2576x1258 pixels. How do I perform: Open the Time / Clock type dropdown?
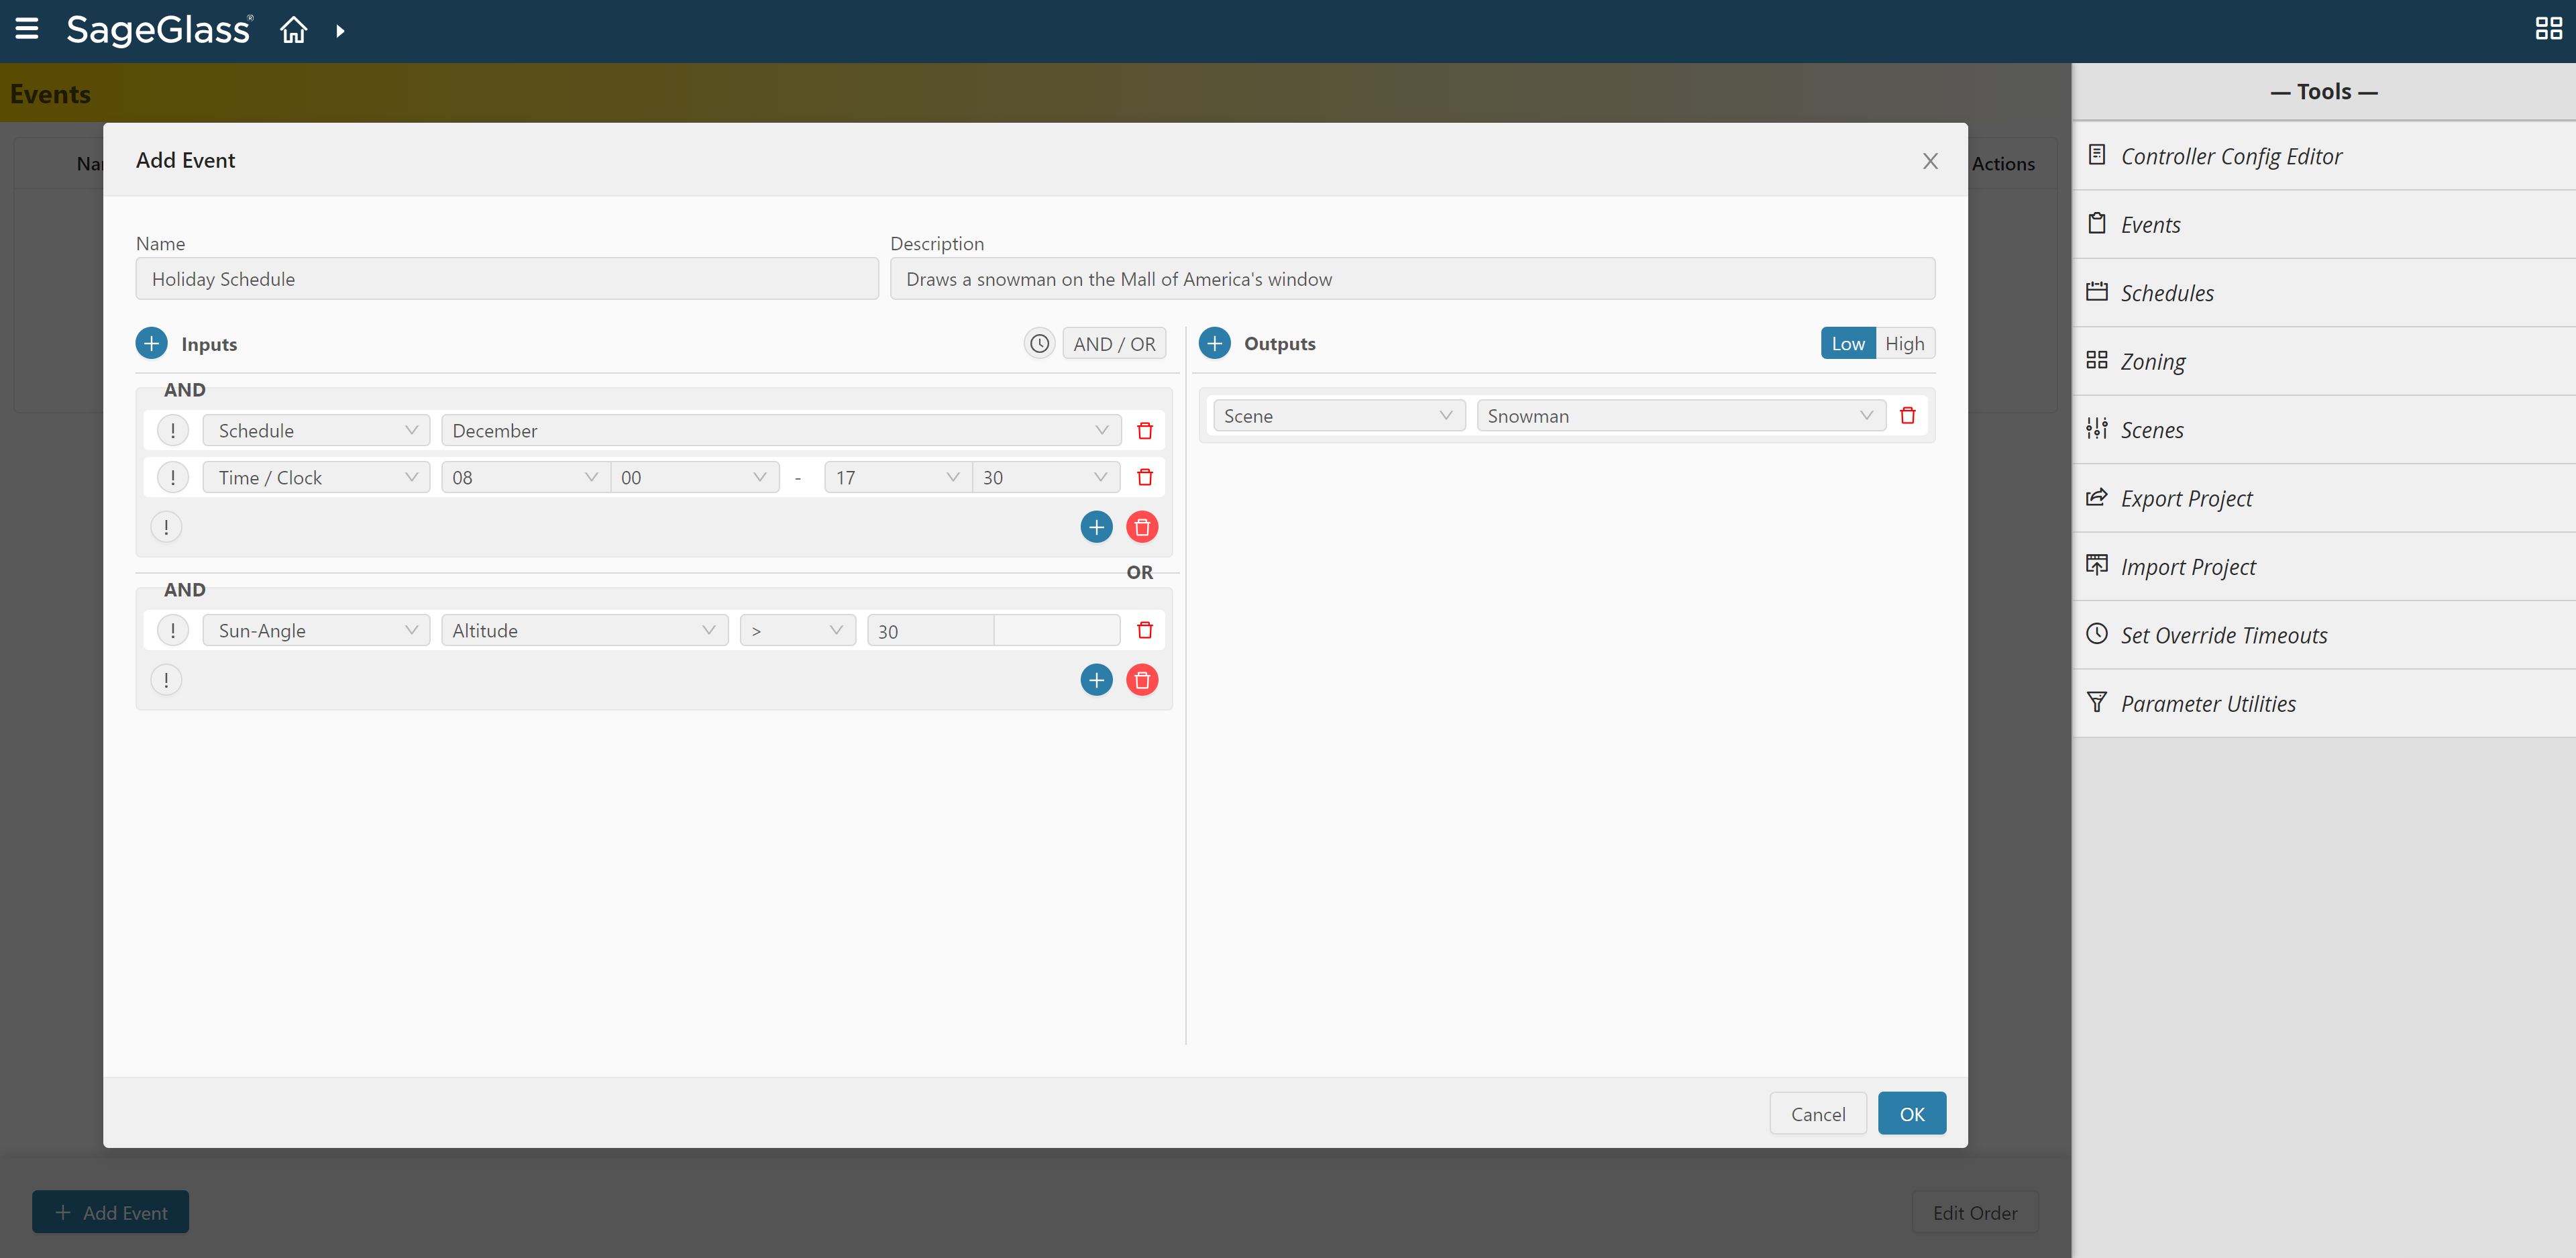tap(316, 478)
